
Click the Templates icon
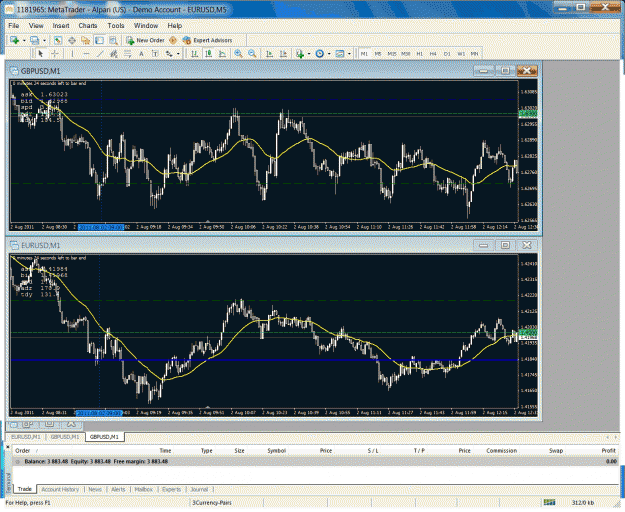tap(340, 54)
